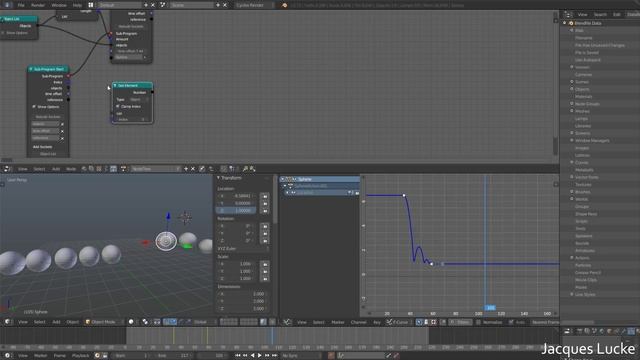Open graph editor Key menu
Viewport: 640px width, 360px height.
(x=377, y=322)
